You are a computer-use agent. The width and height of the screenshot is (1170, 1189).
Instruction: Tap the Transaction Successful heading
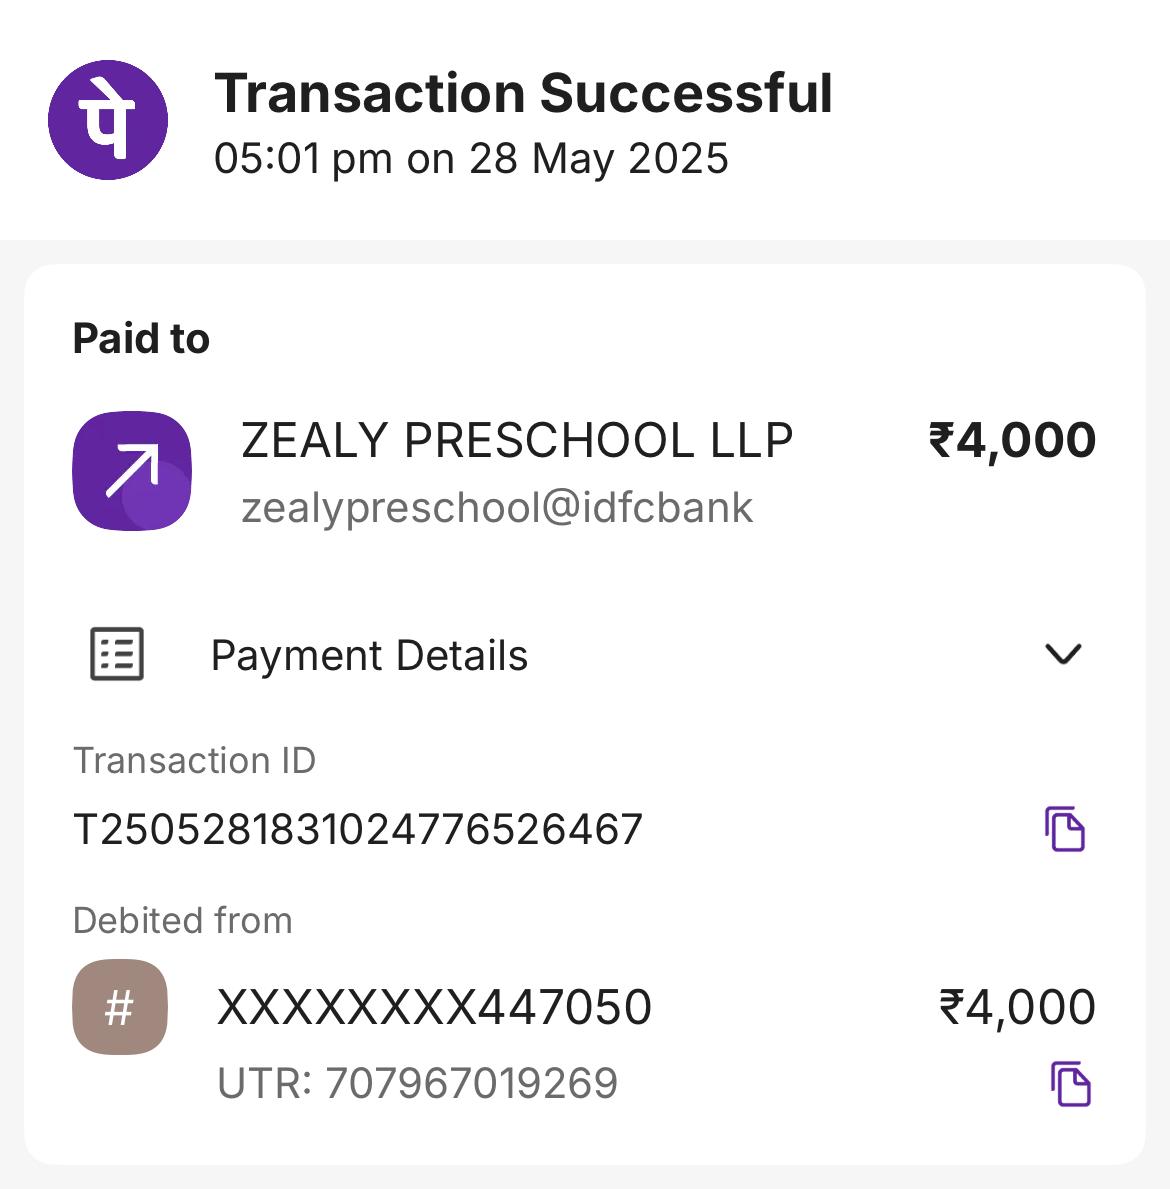click(x=523, y=94)
